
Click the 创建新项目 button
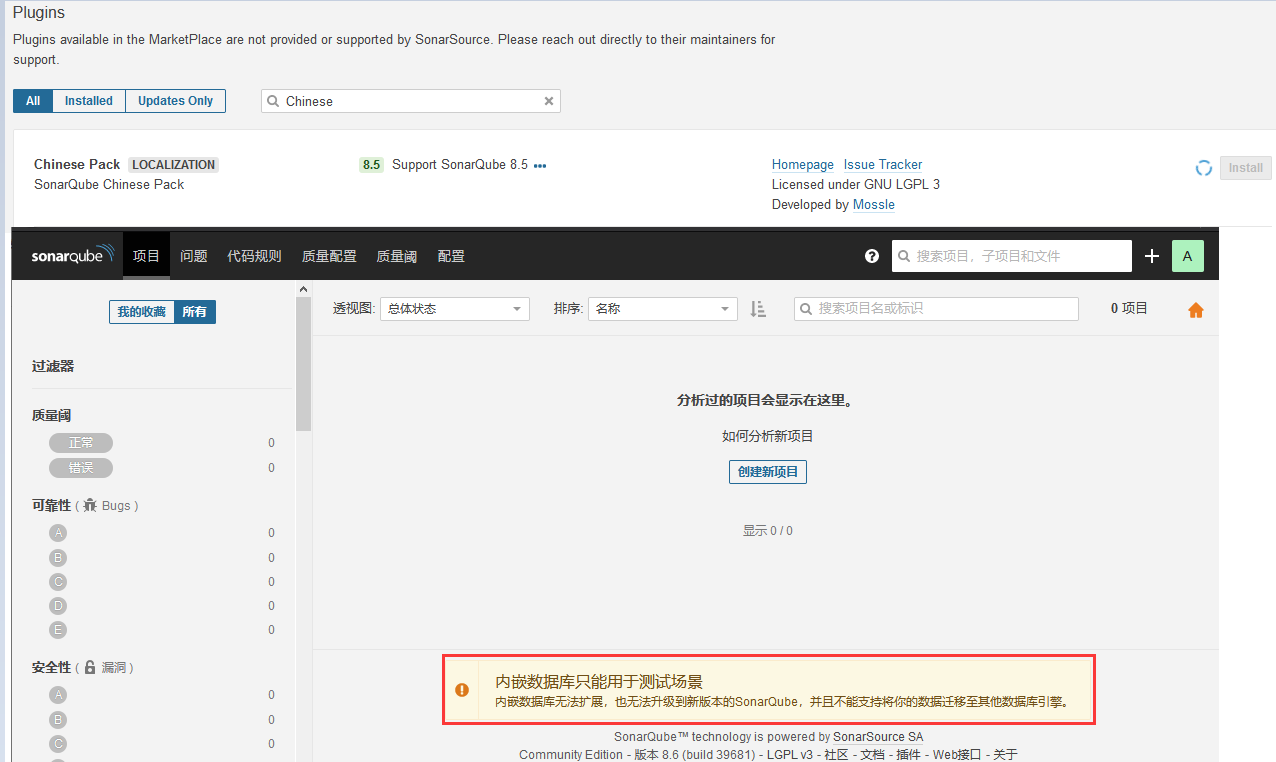click(768, 472)
